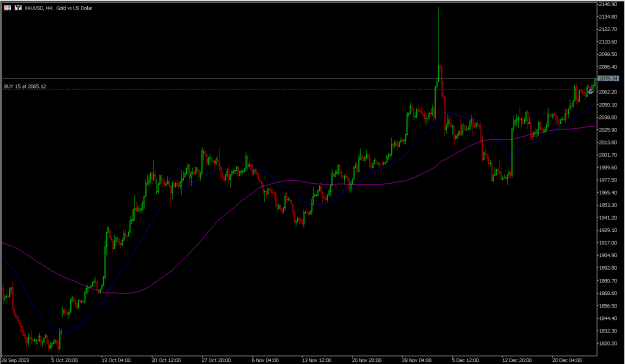
Task: Click the 1917.00 price scale label
Action: point(608,243)
